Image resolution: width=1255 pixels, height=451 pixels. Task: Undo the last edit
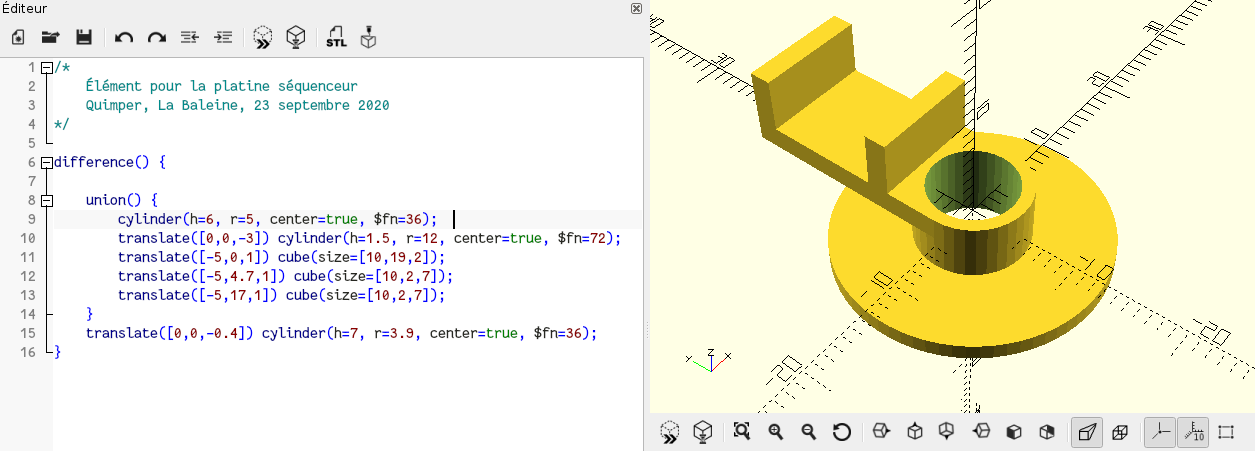point(124,38)
